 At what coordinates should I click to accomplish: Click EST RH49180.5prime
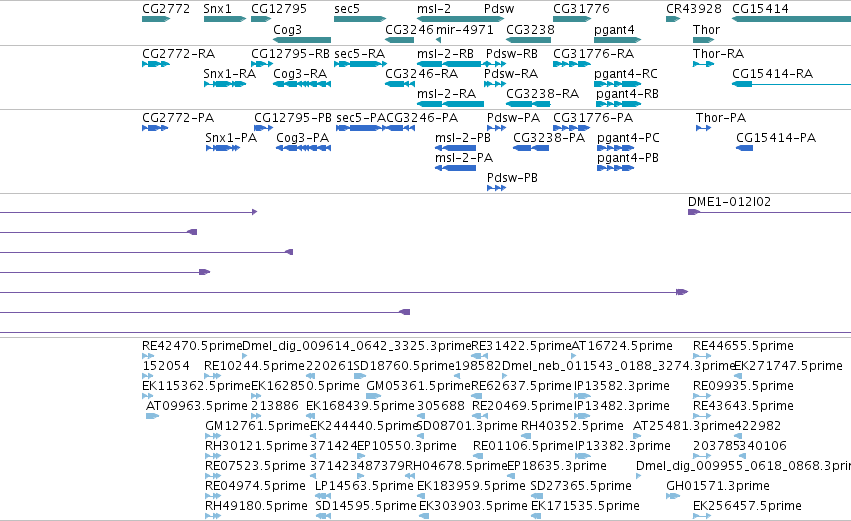[213, 516]
